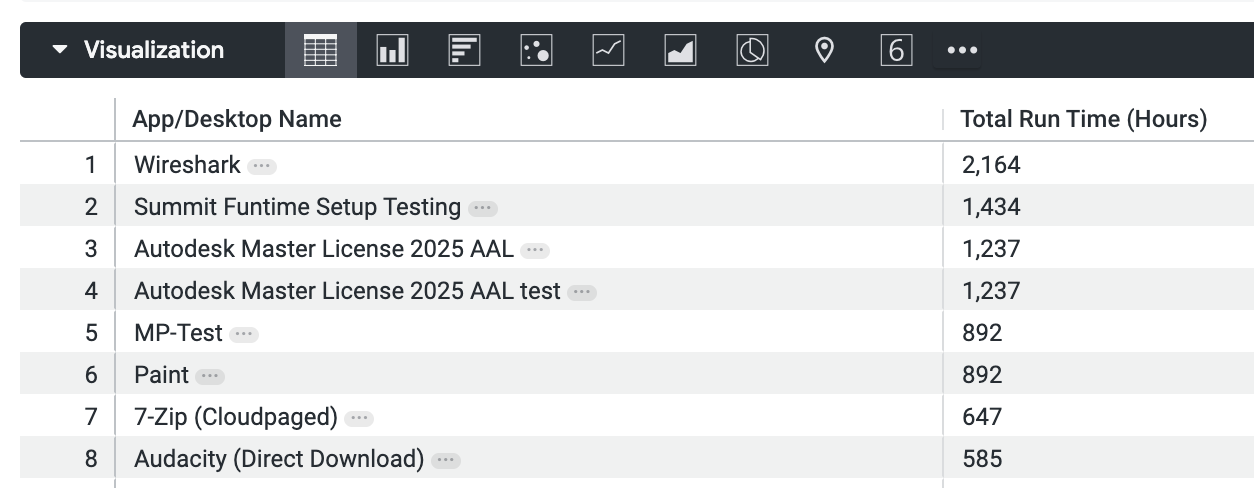This screenshot has height=488, width=1254.
Task: Select the table visualization icon
Action: click(x=320, y=50)
